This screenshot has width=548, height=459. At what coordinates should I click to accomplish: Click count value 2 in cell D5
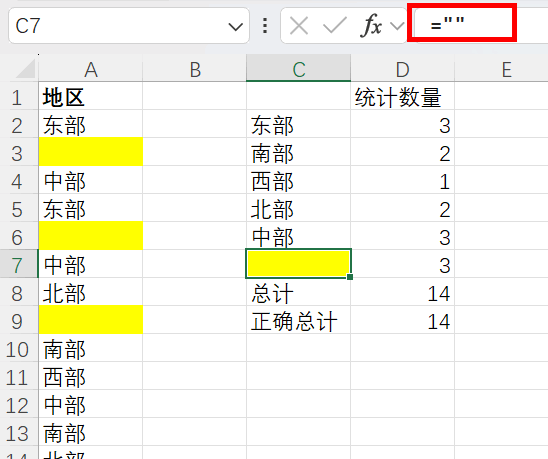403,208
